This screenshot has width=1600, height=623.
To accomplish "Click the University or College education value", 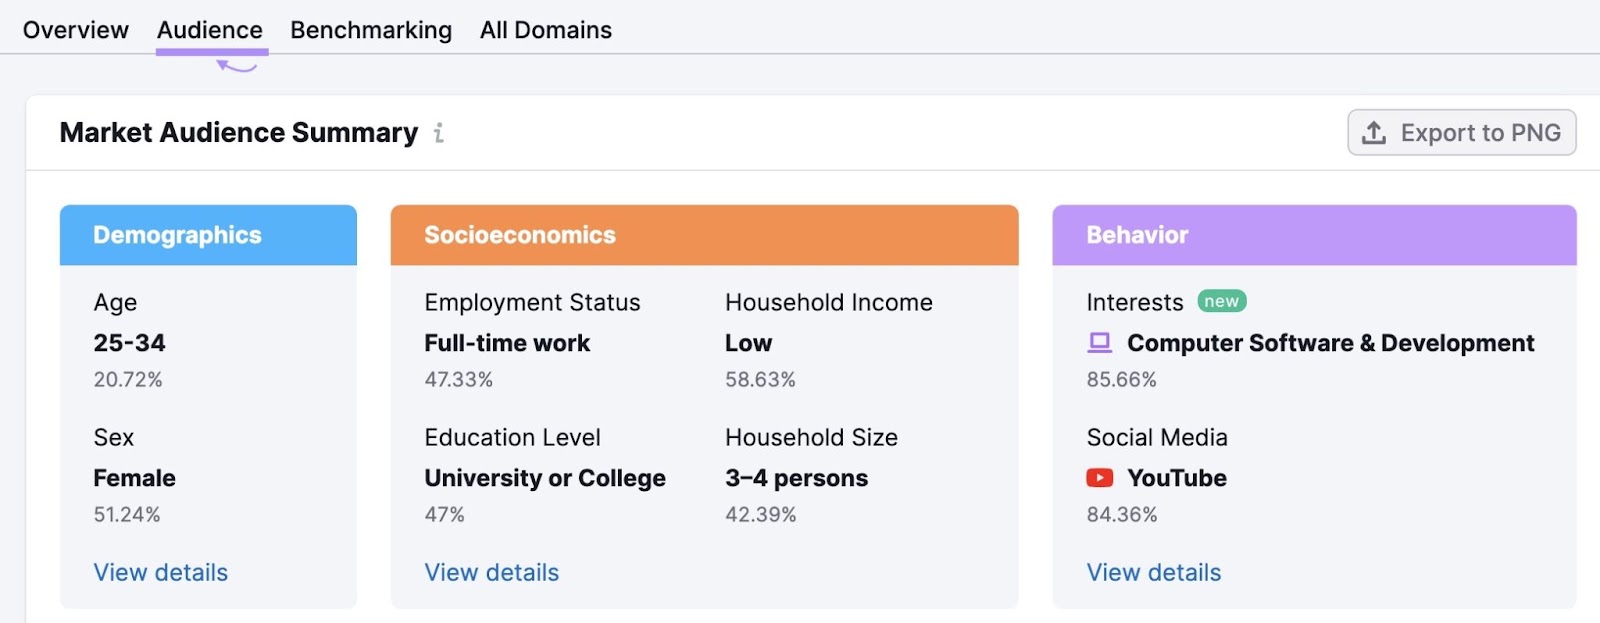I will pos(545,478).
